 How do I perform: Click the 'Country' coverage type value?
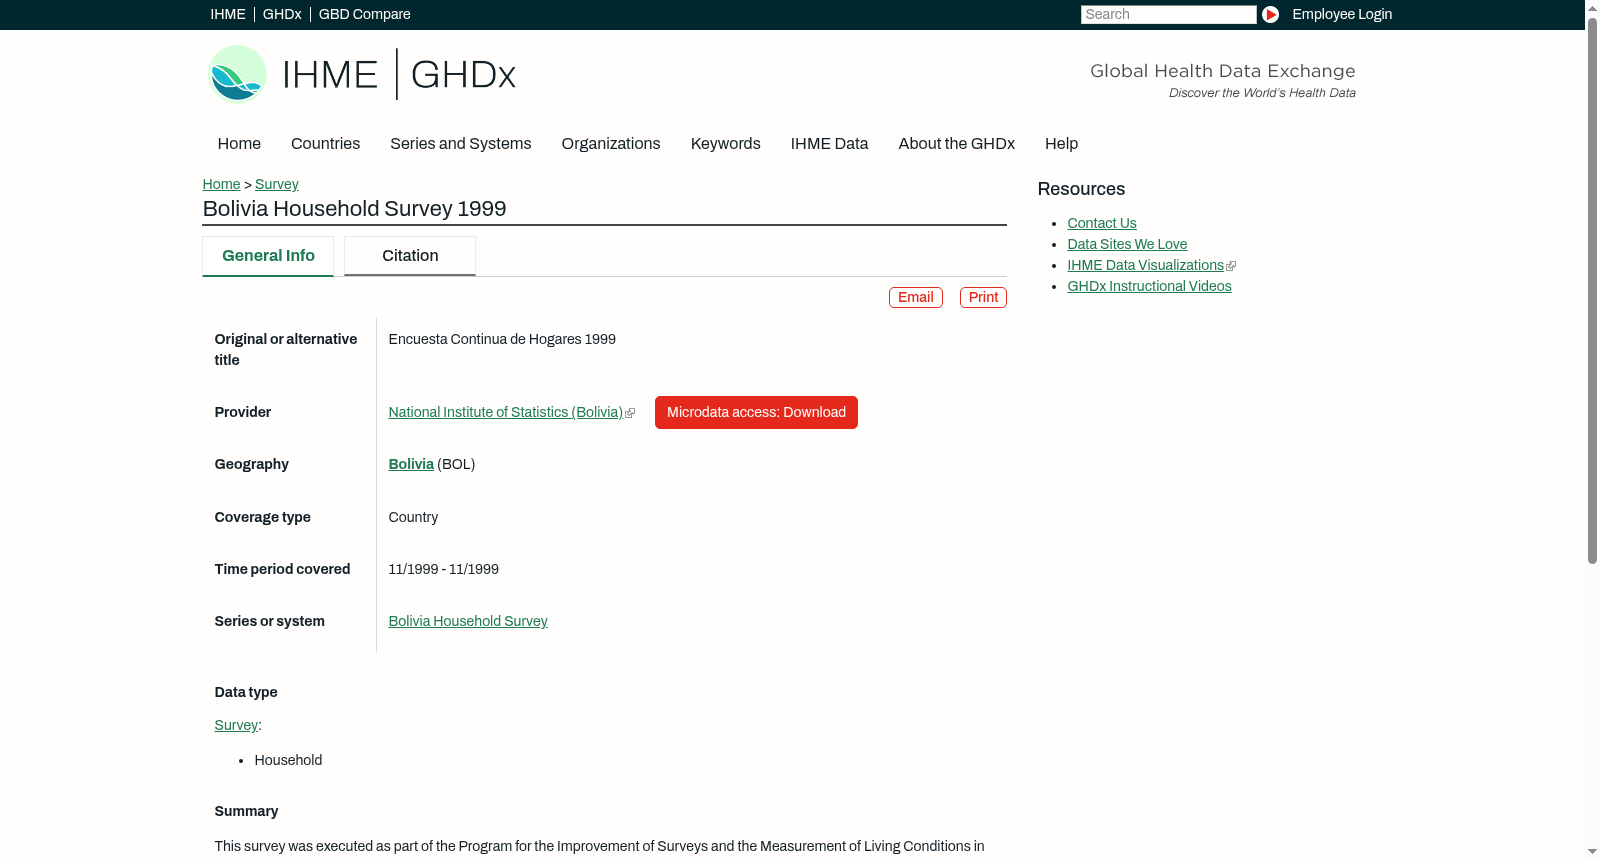(x=413, y=517)
